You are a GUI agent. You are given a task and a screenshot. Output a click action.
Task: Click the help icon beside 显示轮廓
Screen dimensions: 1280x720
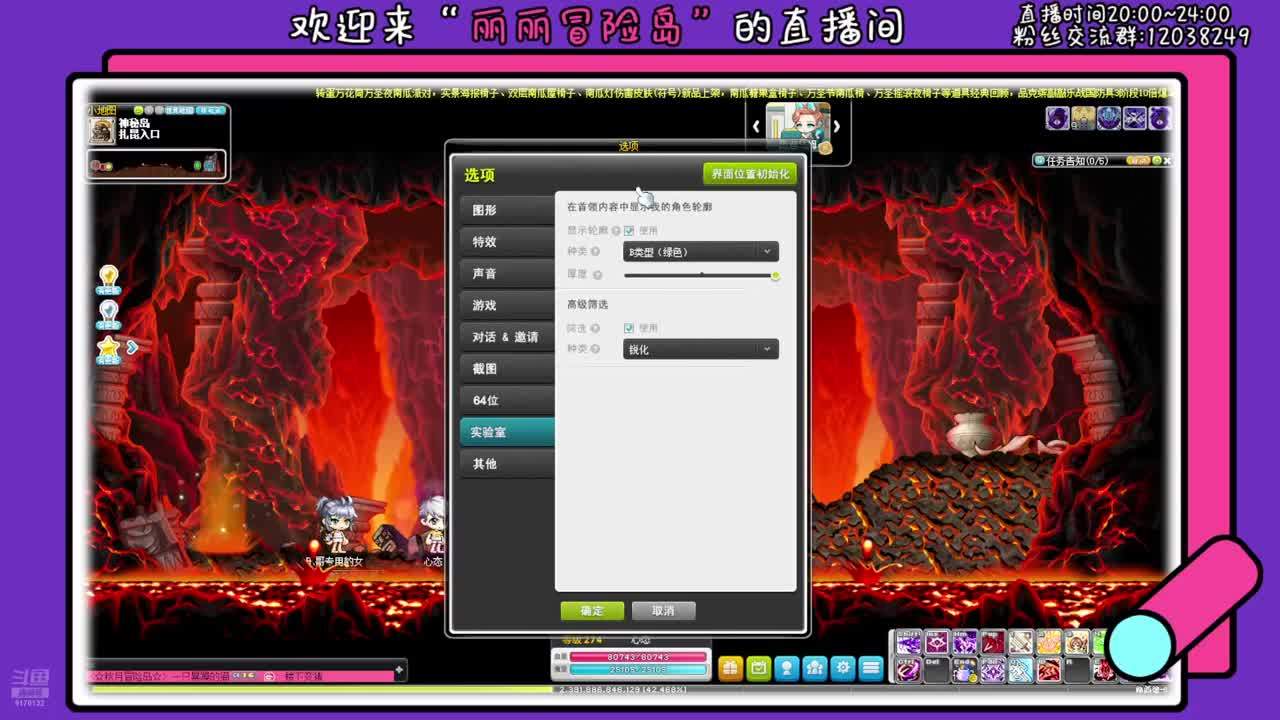617,231
